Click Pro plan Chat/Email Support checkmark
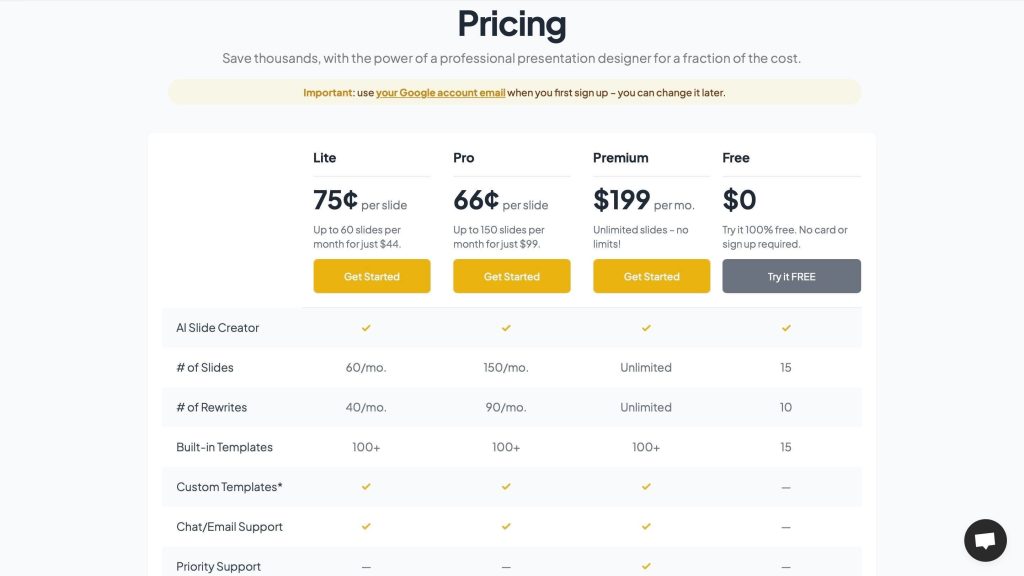The height and width of the screenshot is (576, 1024). (x=506, y=526)
